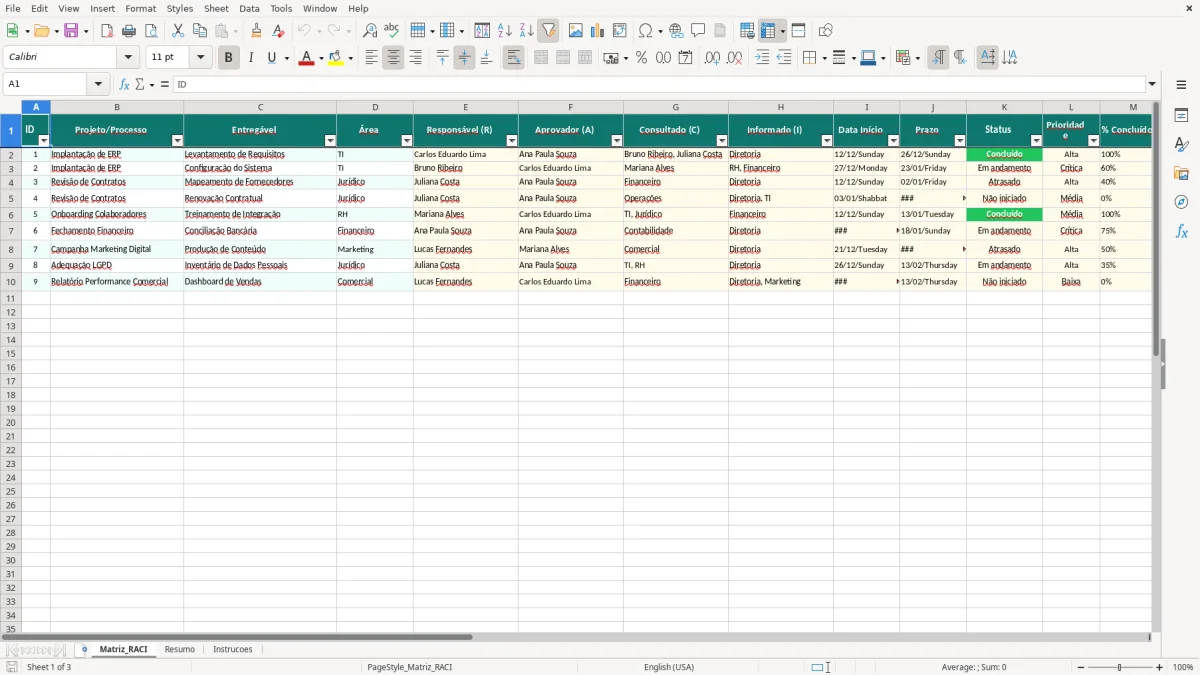
Task: Insert a hyperlink
Action: pos(676,31)
